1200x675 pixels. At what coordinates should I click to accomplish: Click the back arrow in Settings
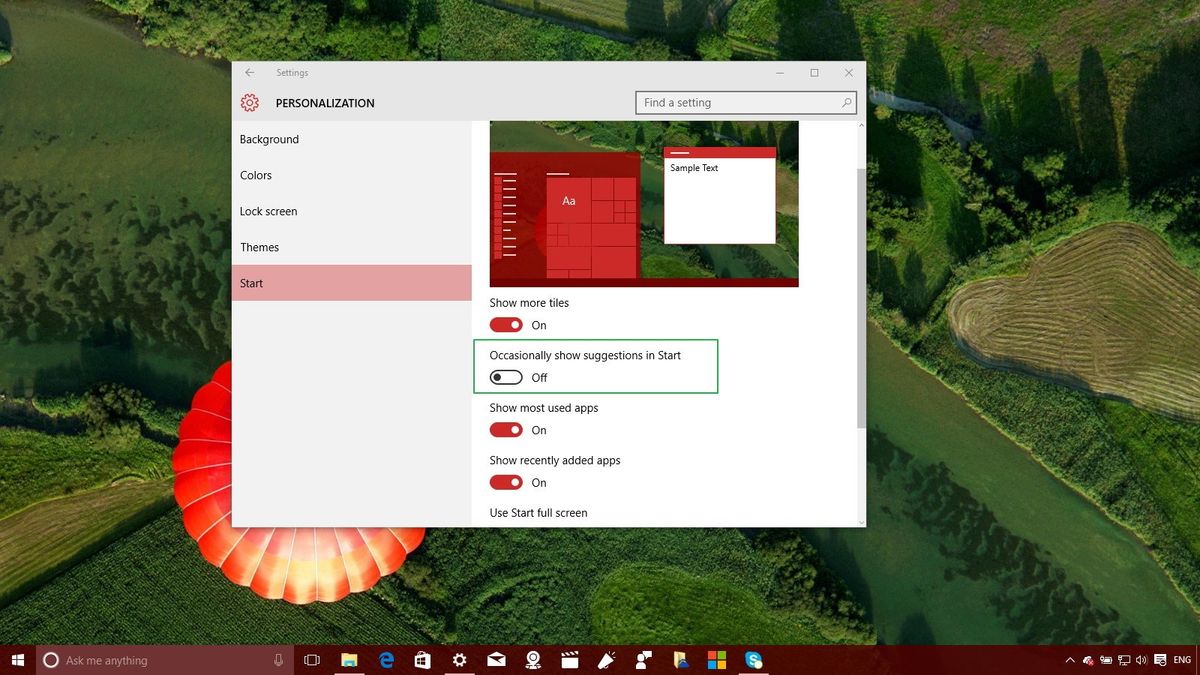coord(249,72)
